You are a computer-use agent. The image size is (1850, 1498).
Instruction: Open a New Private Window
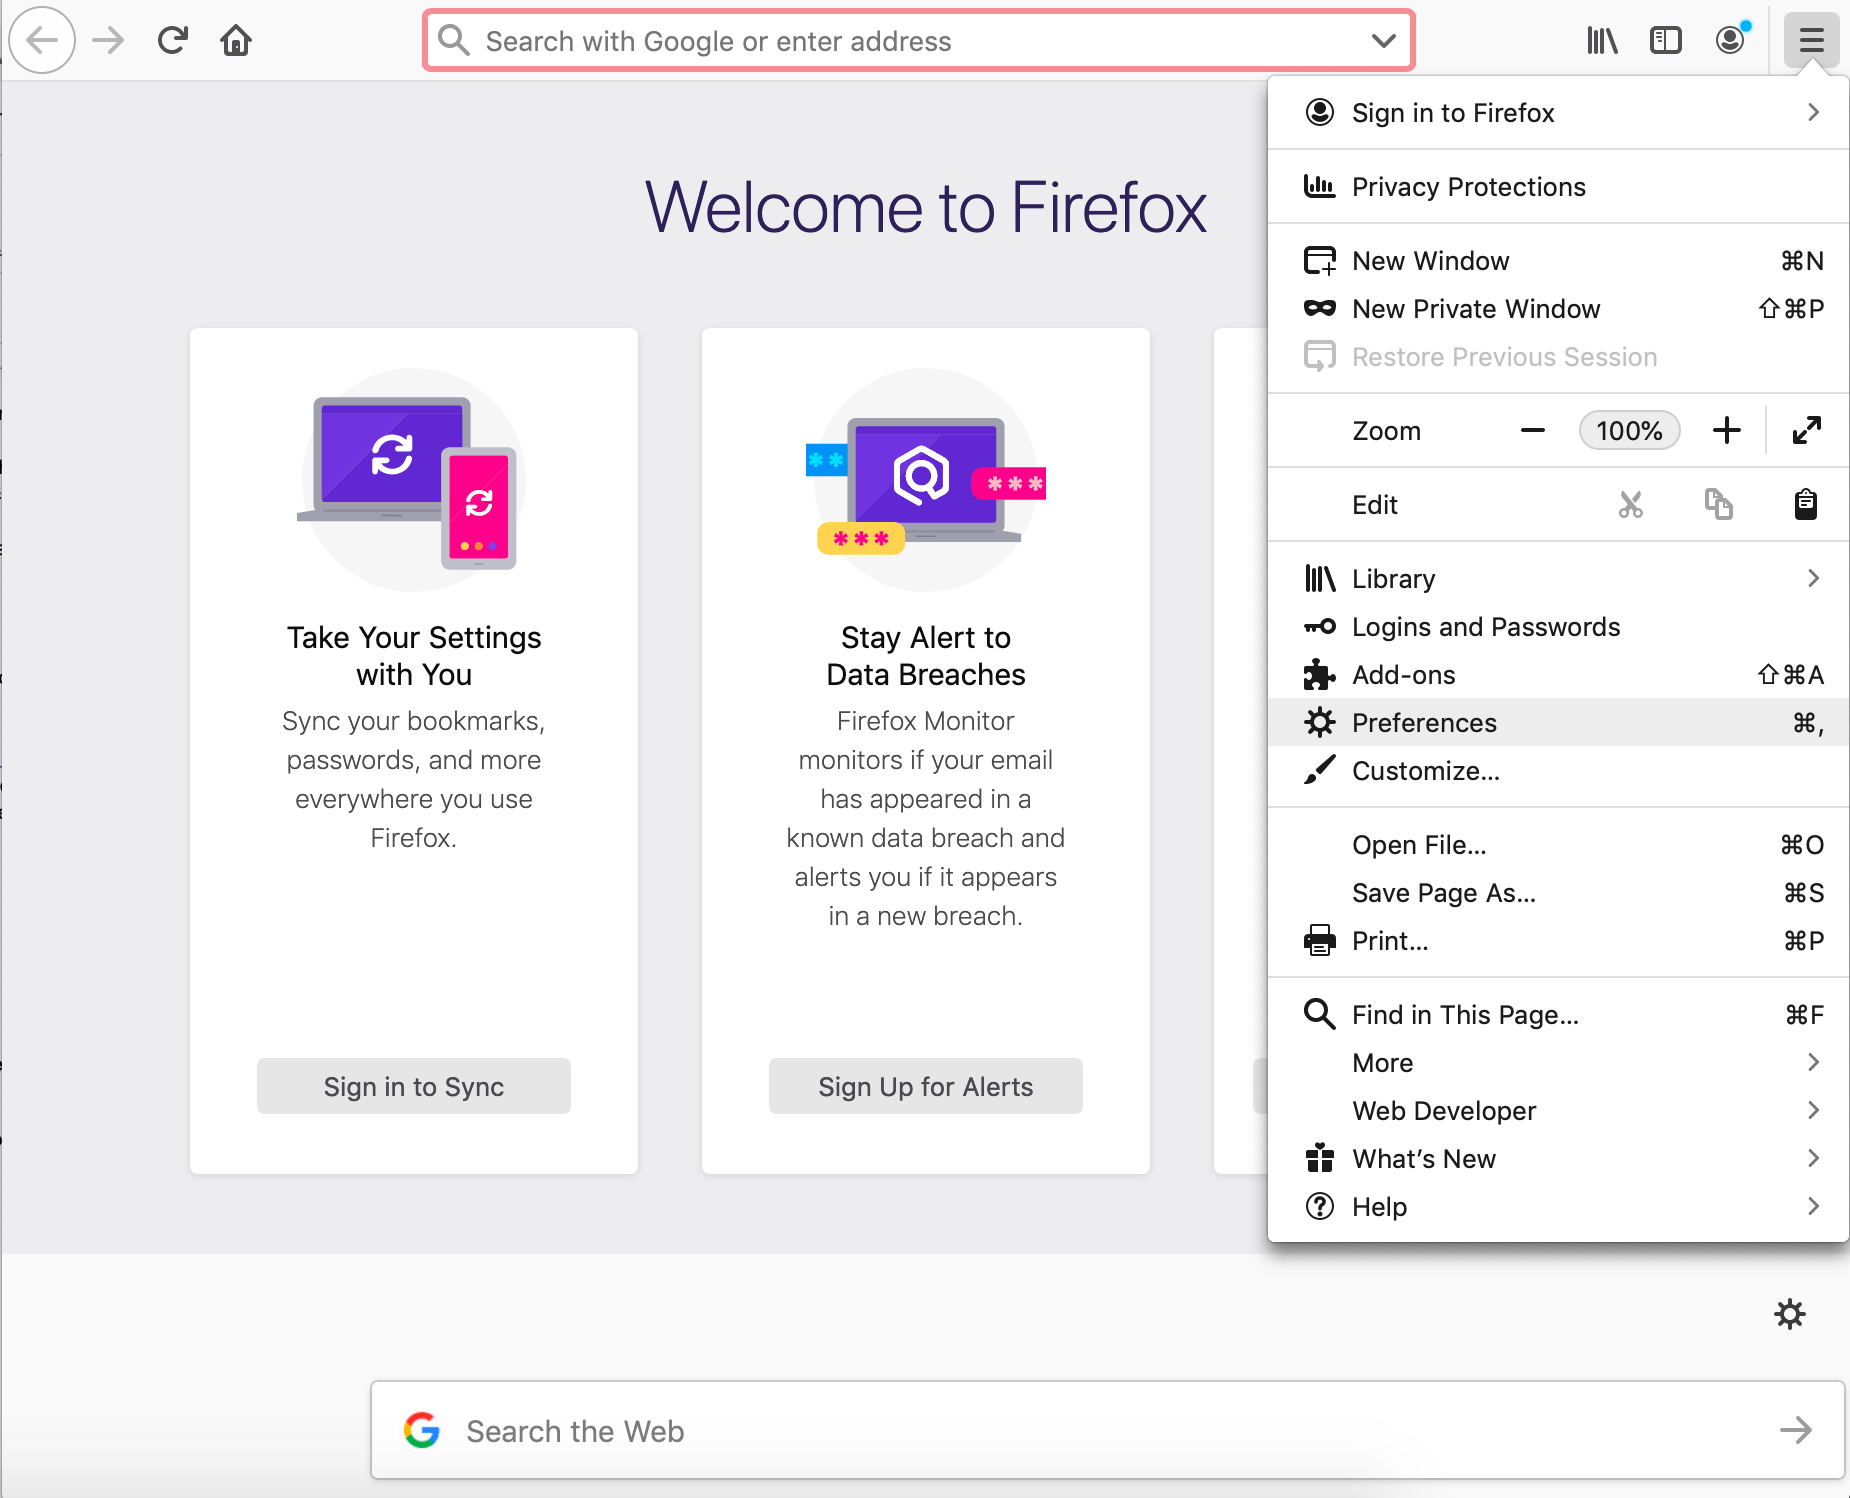[1558, 309]
